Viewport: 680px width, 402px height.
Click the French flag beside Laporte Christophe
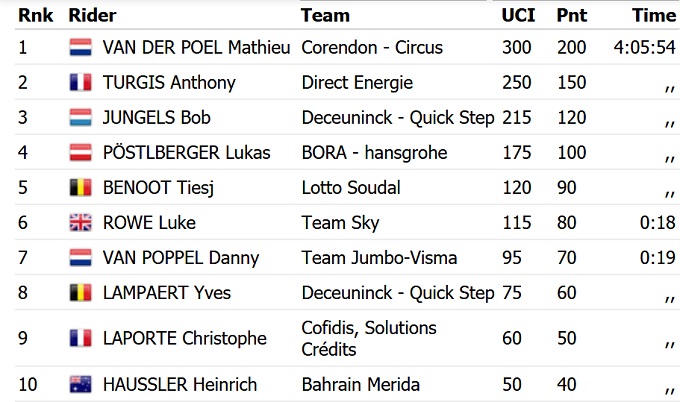point(80,338)
